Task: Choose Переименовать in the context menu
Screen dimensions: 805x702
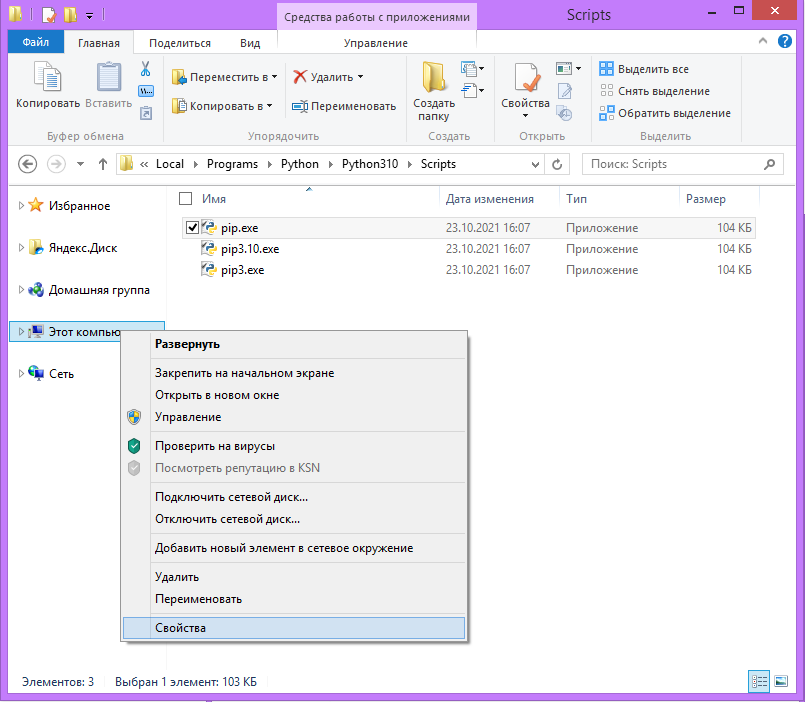Action: [x=294, y=599]
